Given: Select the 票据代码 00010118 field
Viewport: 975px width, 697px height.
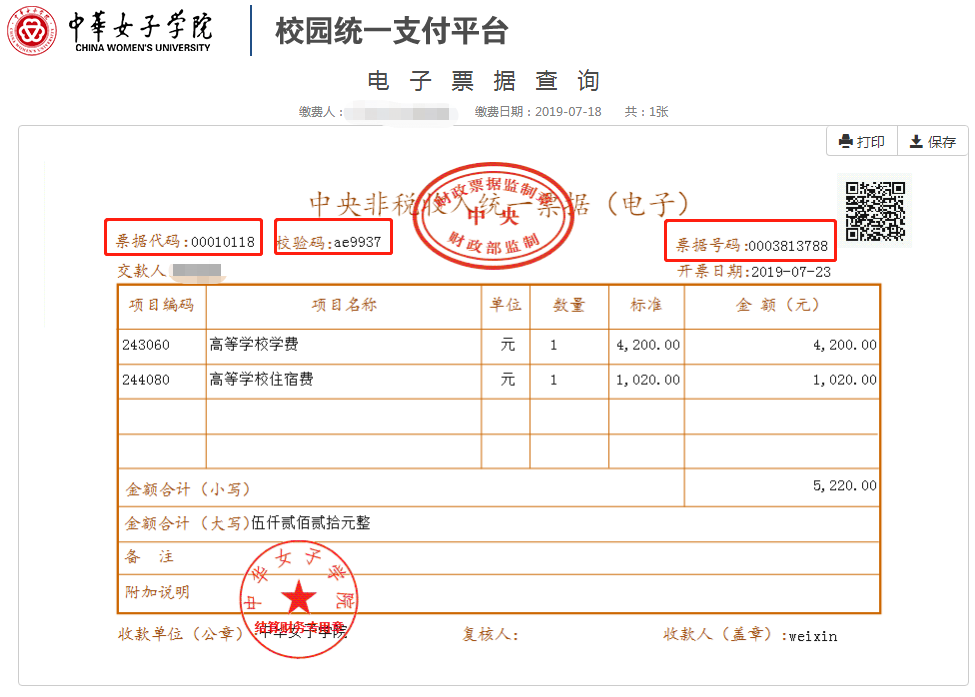Looking at the screenshot, I should coord(184,241).
